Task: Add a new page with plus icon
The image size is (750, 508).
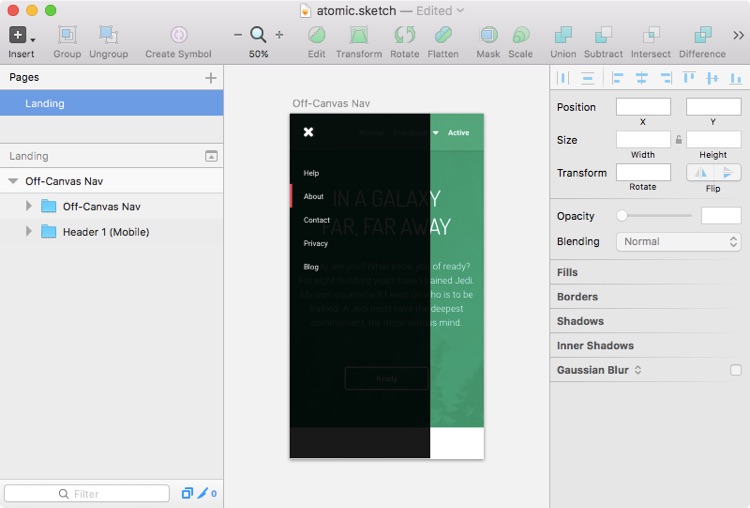Action: pyautogui.click(x=210, y=78)
